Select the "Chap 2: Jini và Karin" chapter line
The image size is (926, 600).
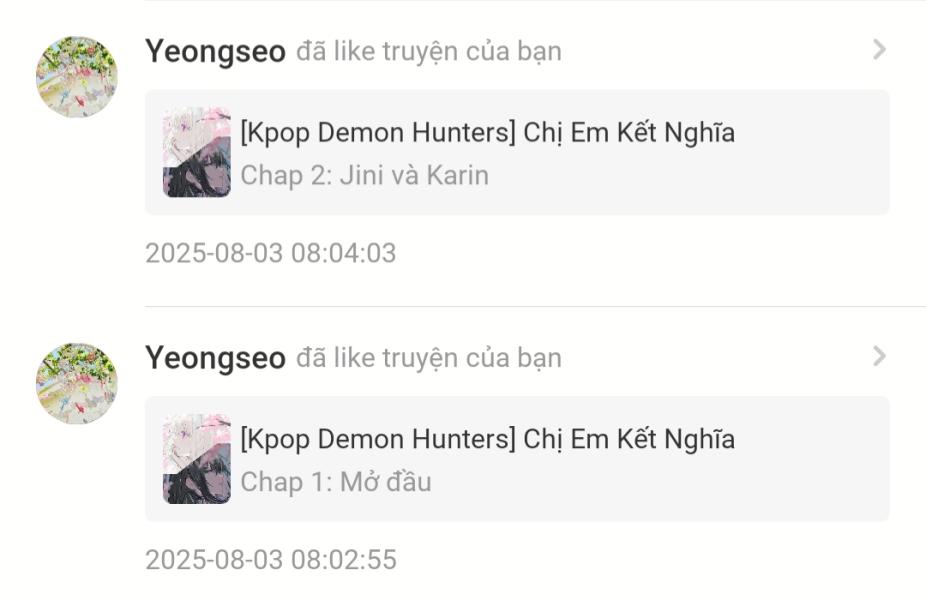coord(365,176)
